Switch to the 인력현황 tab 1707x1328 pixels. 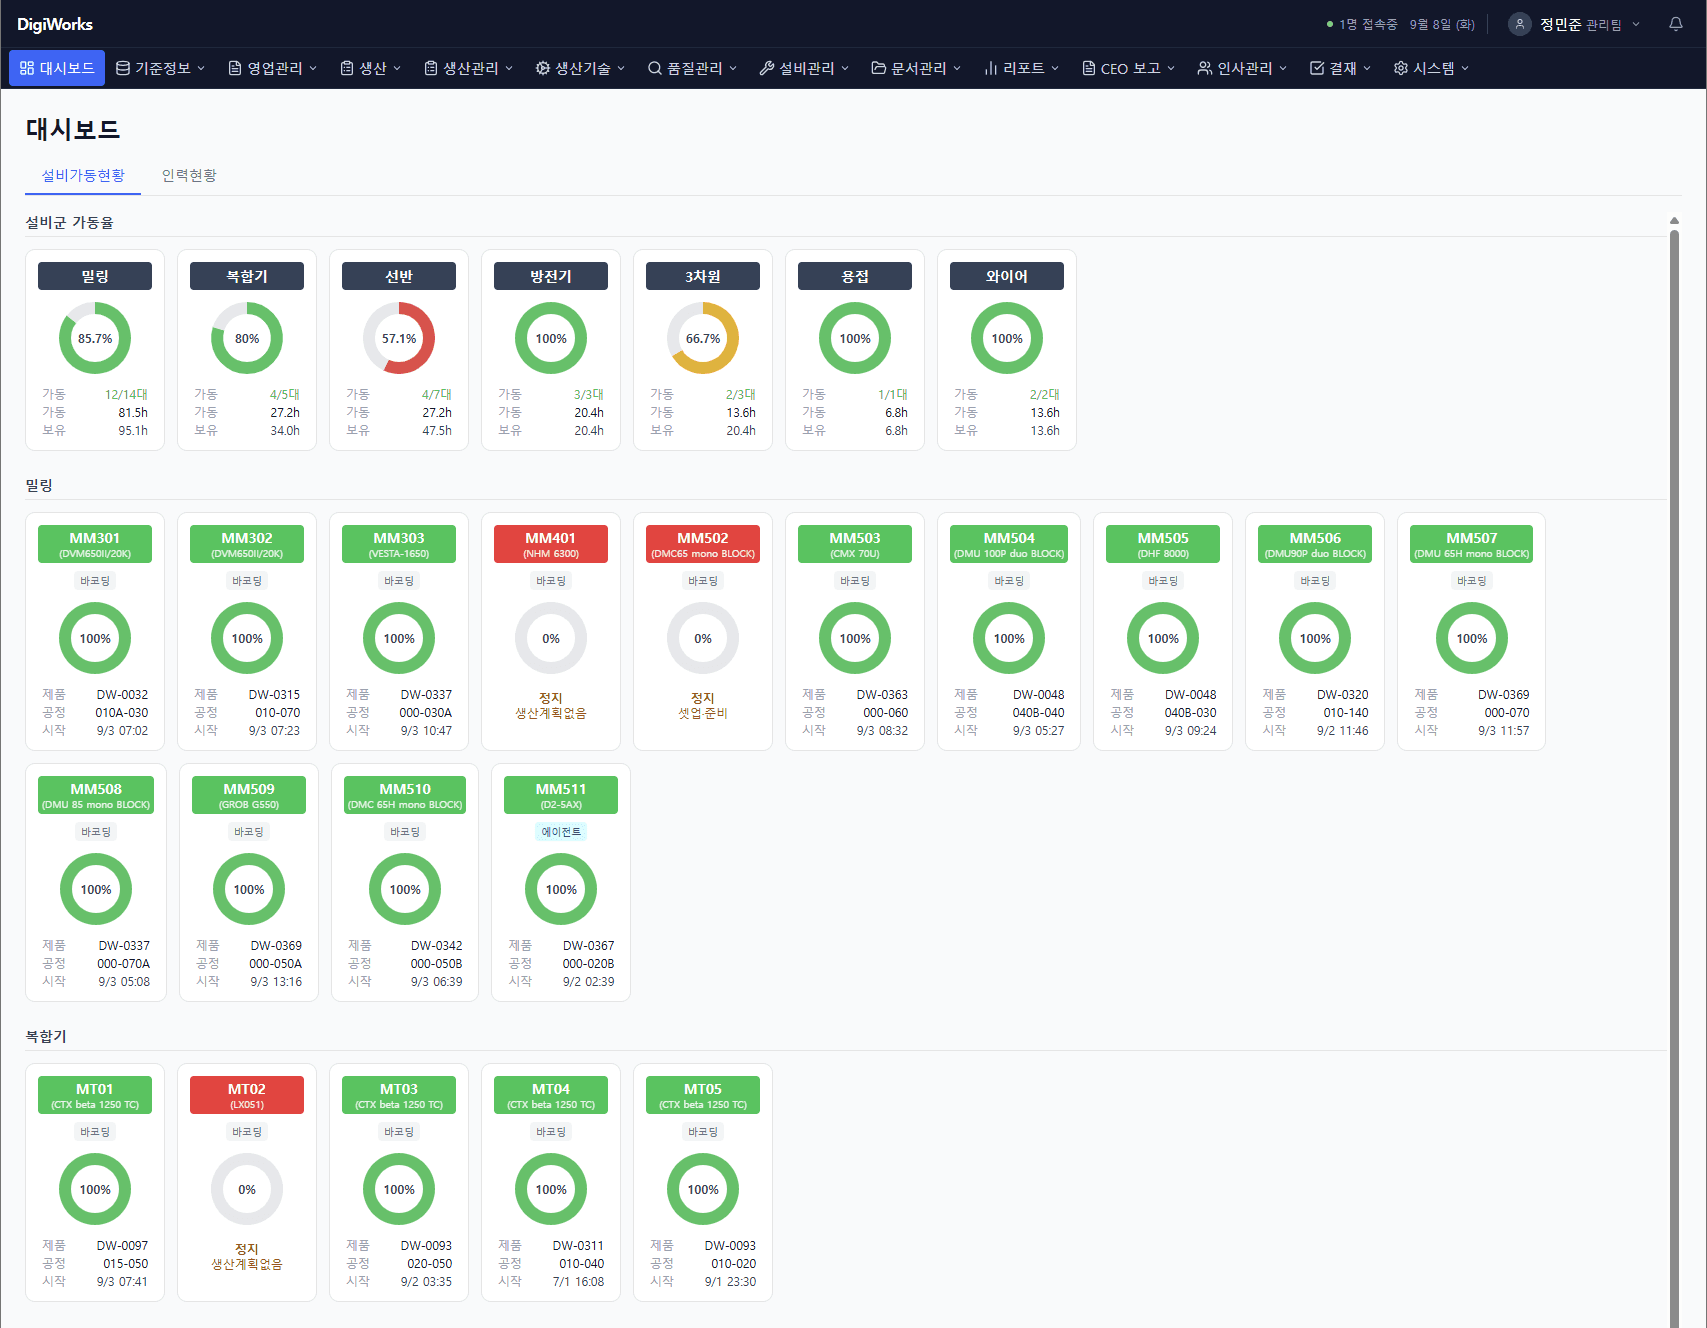[189, 175]
